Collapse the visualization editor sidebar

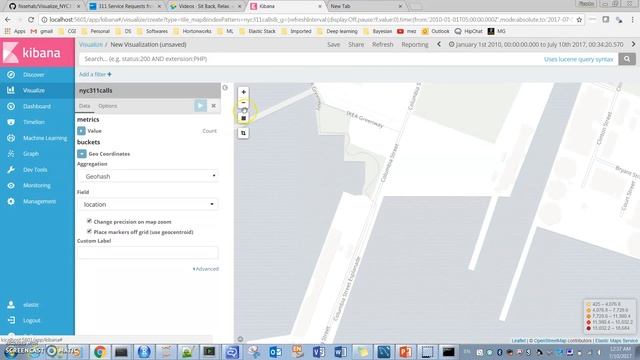click(x=225, y=87)
